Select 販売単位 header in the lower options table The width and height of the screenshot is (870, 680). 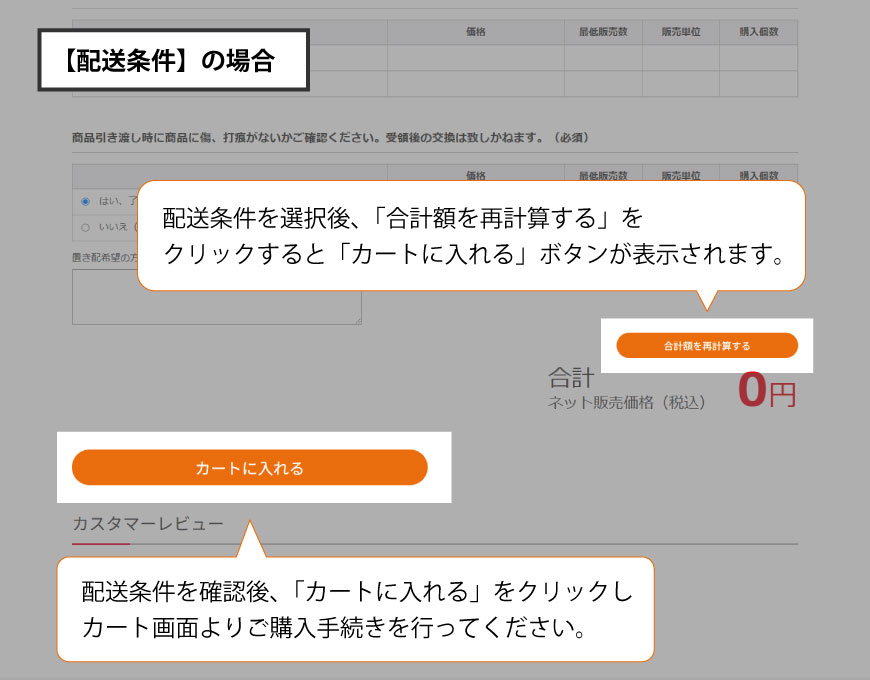(680, 175)
